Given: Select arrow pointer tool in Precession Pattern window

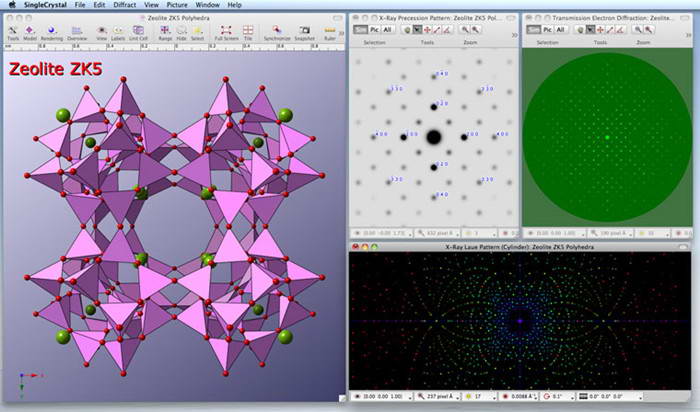Looking at the screenshot, I should 417,29.
